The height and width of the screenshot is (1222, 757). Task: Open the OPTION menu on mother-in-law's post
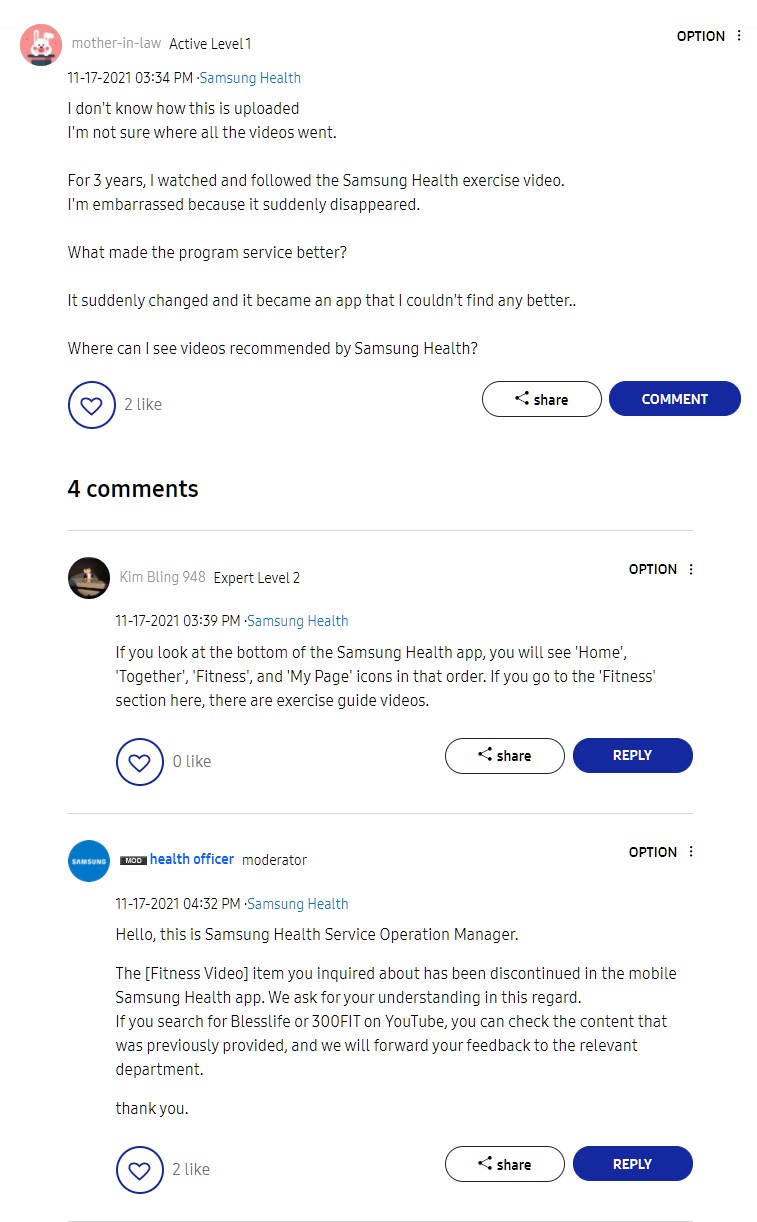coord(710,36)
